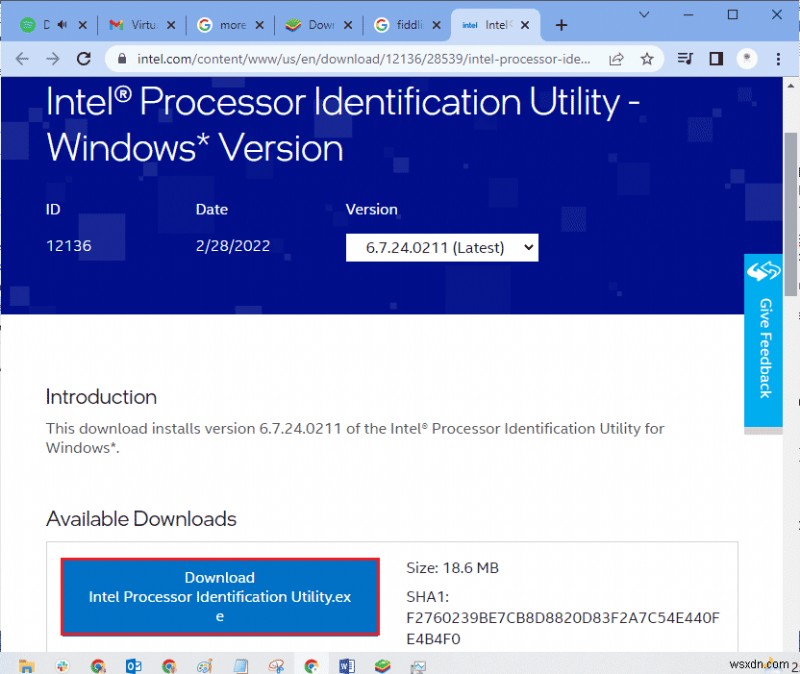Open BlueStacks from the taskbar

(x=382, y=666)
